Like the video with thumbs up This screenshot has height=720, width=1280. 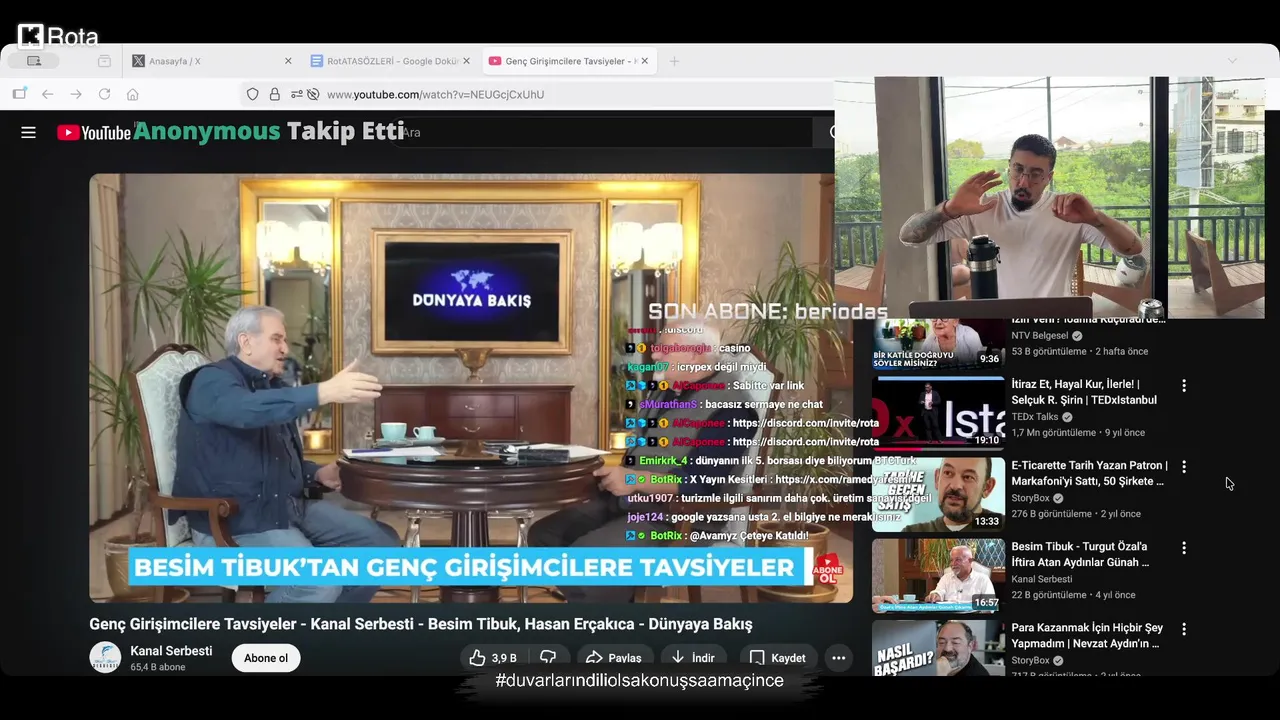click(x=493, y=658)
